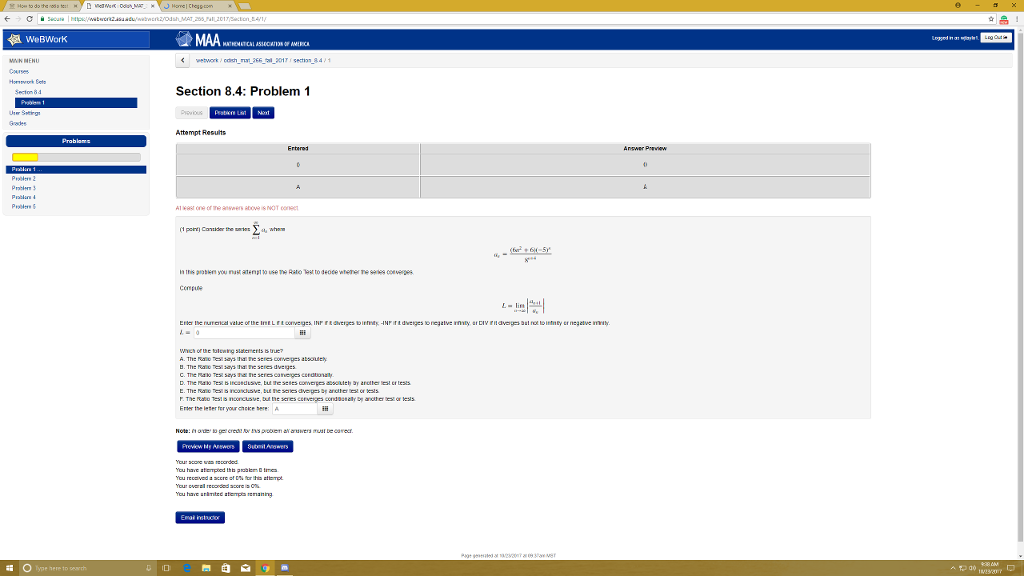Select Grades in the Main Menu
The image size is (1024, 576).
(16, 121)
